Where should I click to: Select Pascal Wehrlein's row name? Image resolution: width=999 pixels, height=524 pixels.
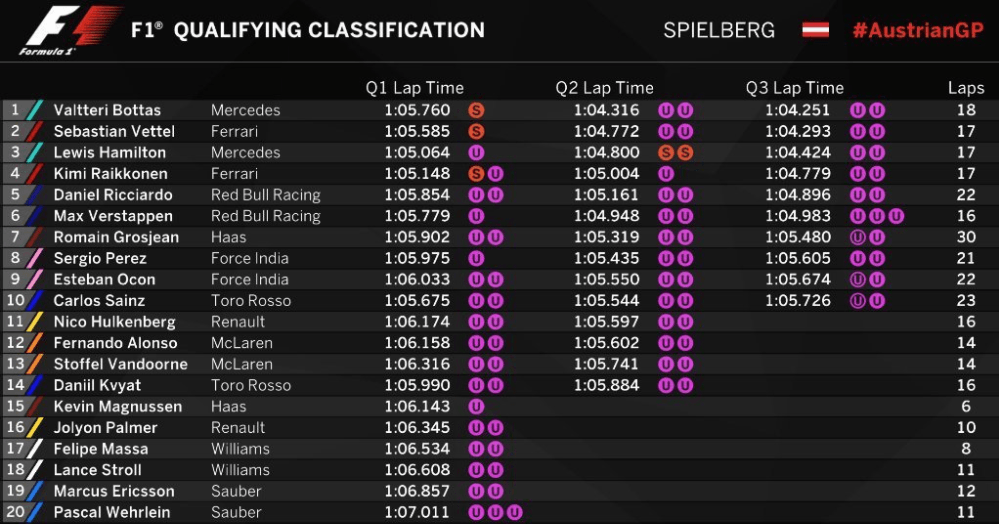111,512
